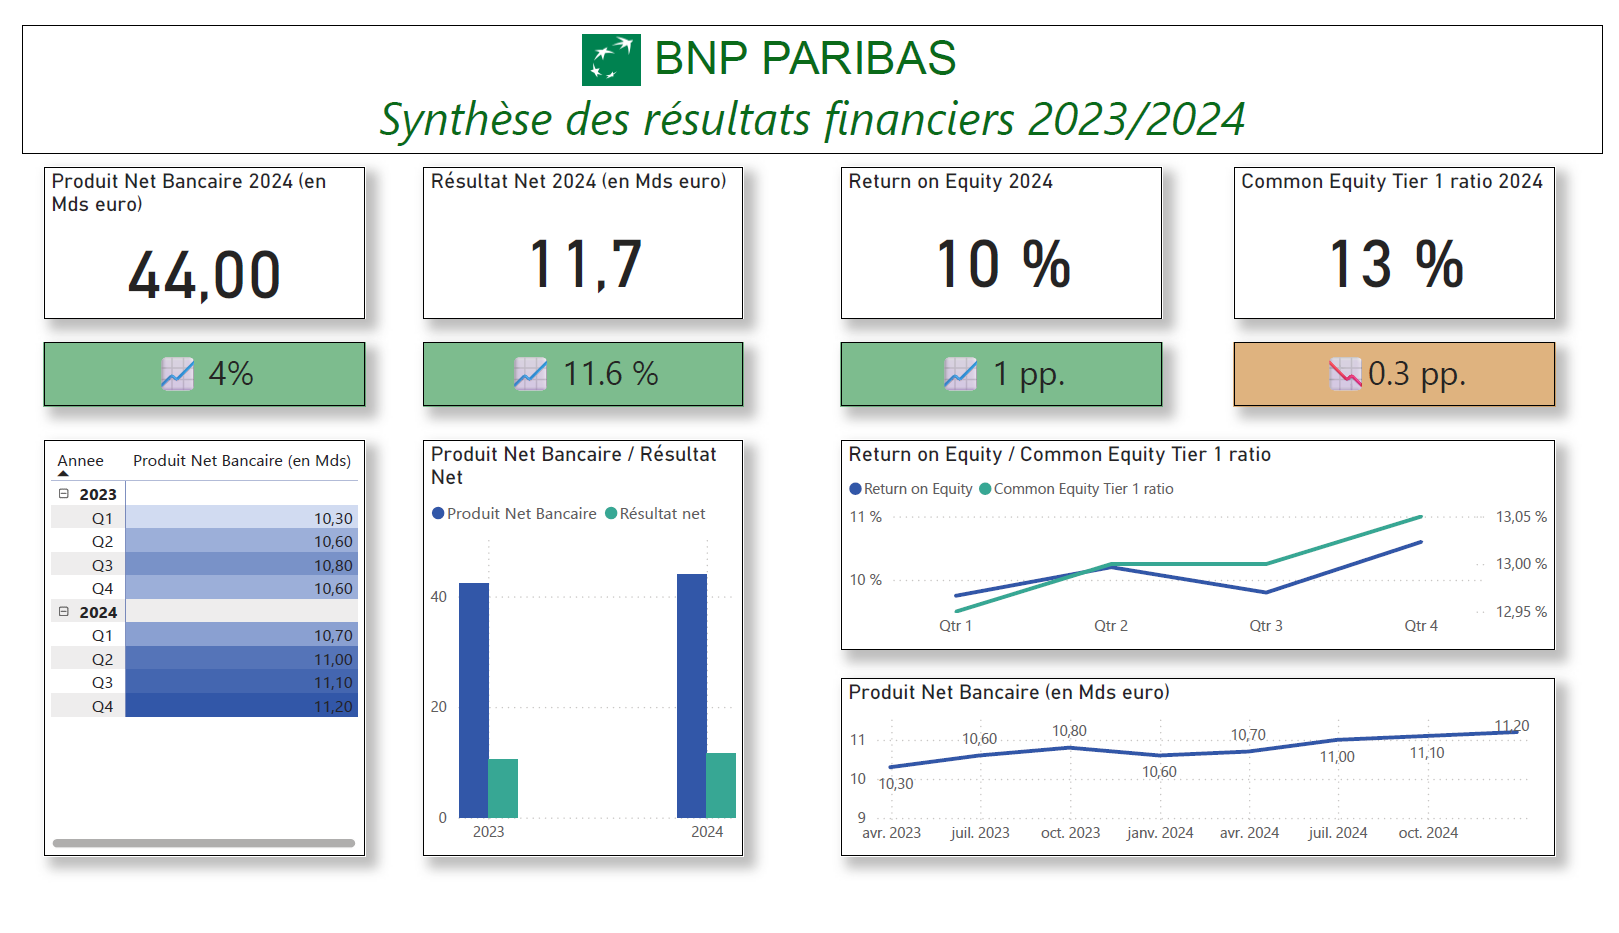Collapse the 2023 year group

pos(64,494)
